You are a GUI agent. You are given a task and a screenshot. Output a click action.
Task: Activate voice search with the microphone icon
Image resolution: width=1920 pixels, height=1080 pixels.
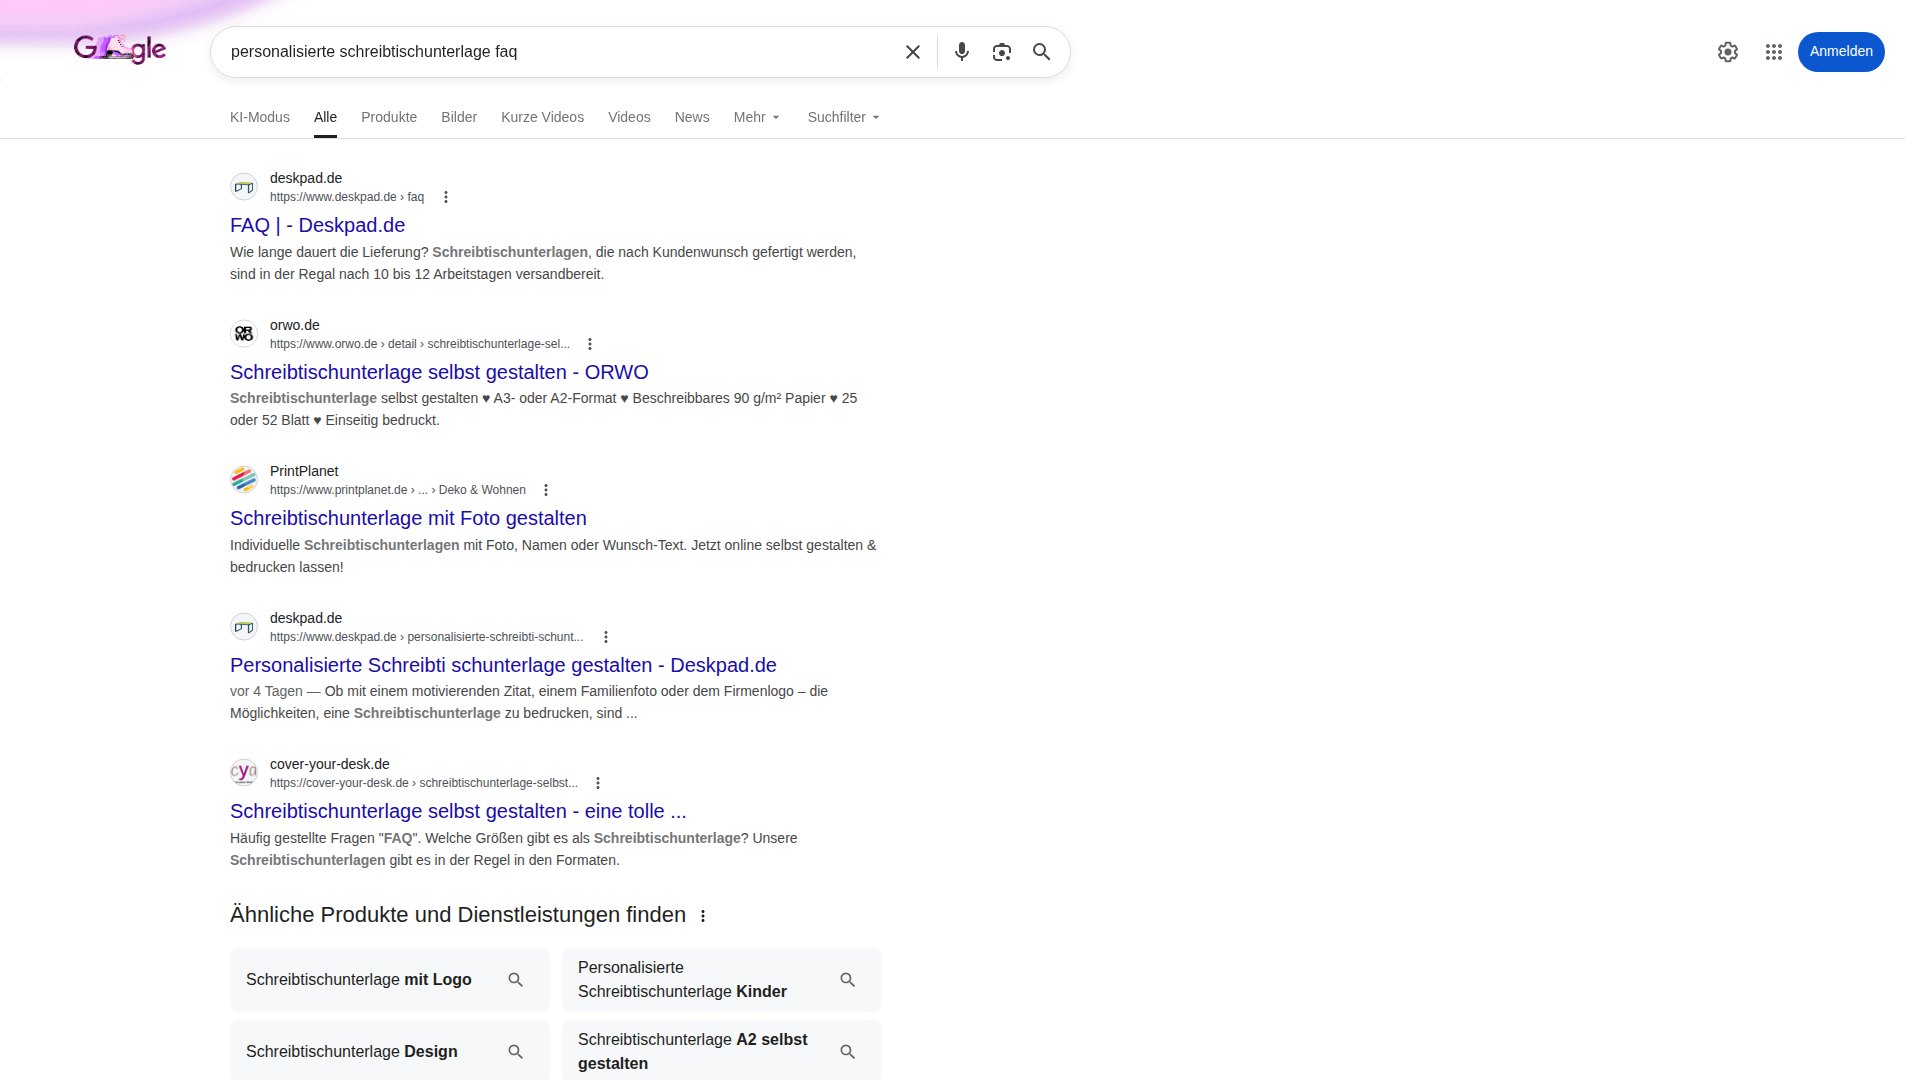pyautogui.click(x=961, y=51)
